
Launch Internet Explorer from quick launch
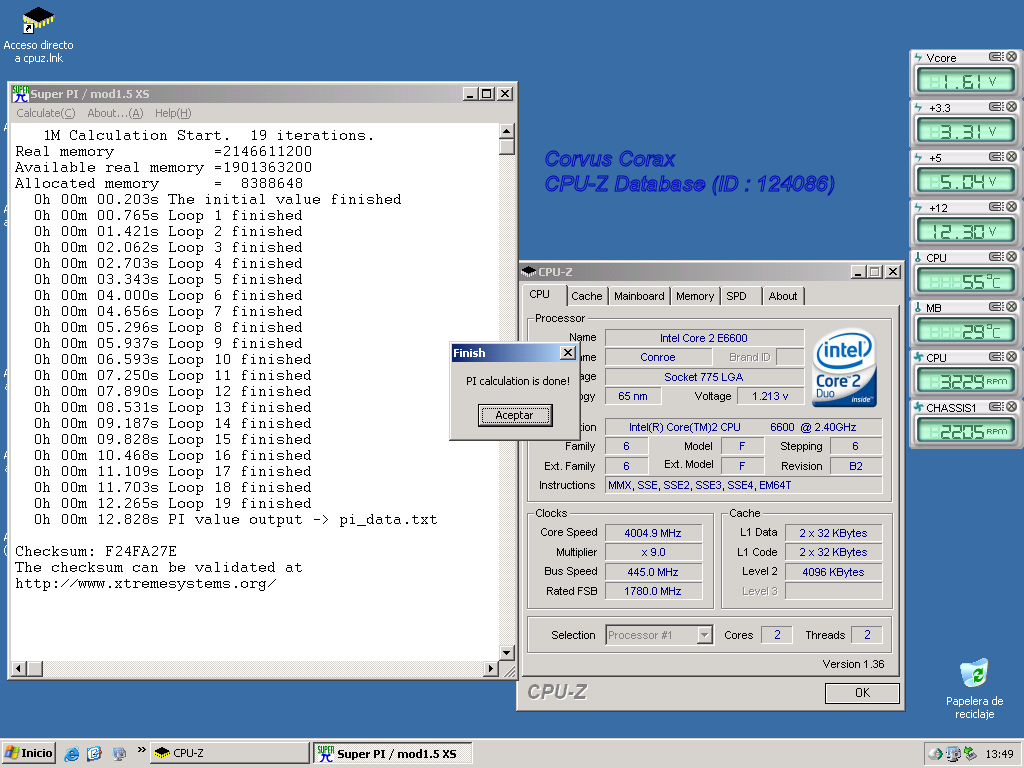pos(72,753)
